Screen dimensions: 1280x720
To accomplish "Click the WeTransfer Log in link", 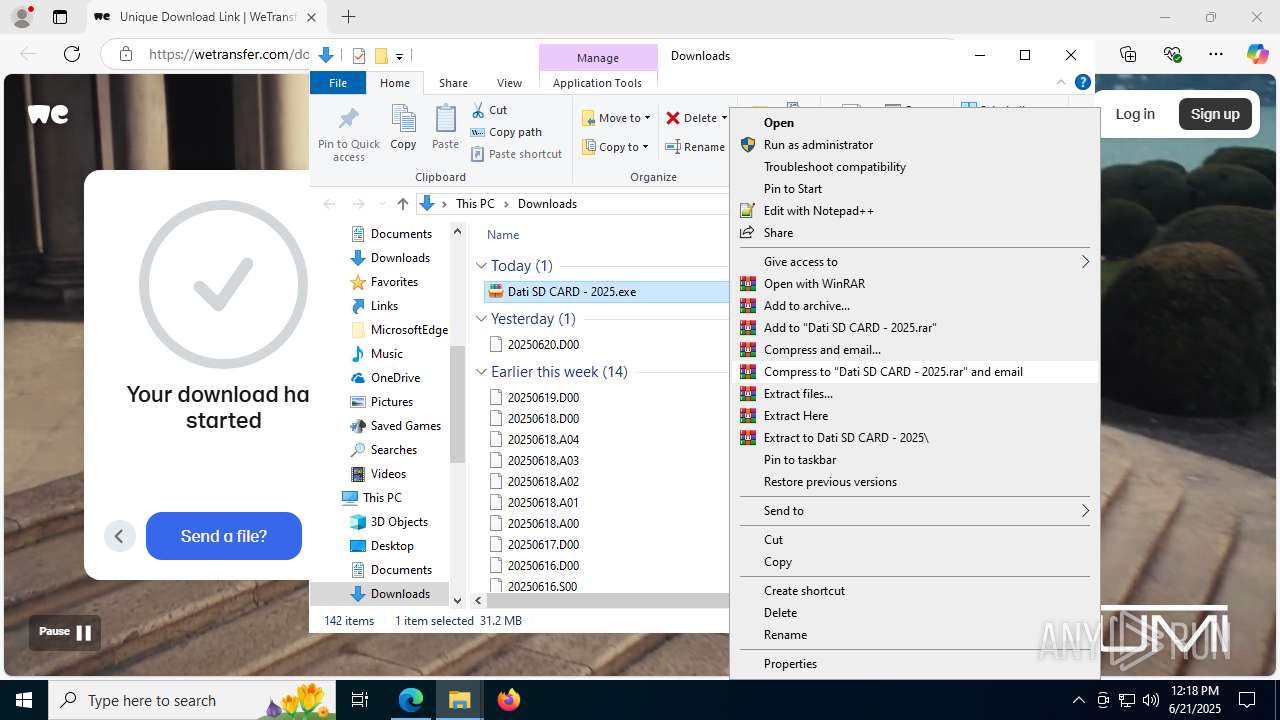I will tap(1135, 114).
